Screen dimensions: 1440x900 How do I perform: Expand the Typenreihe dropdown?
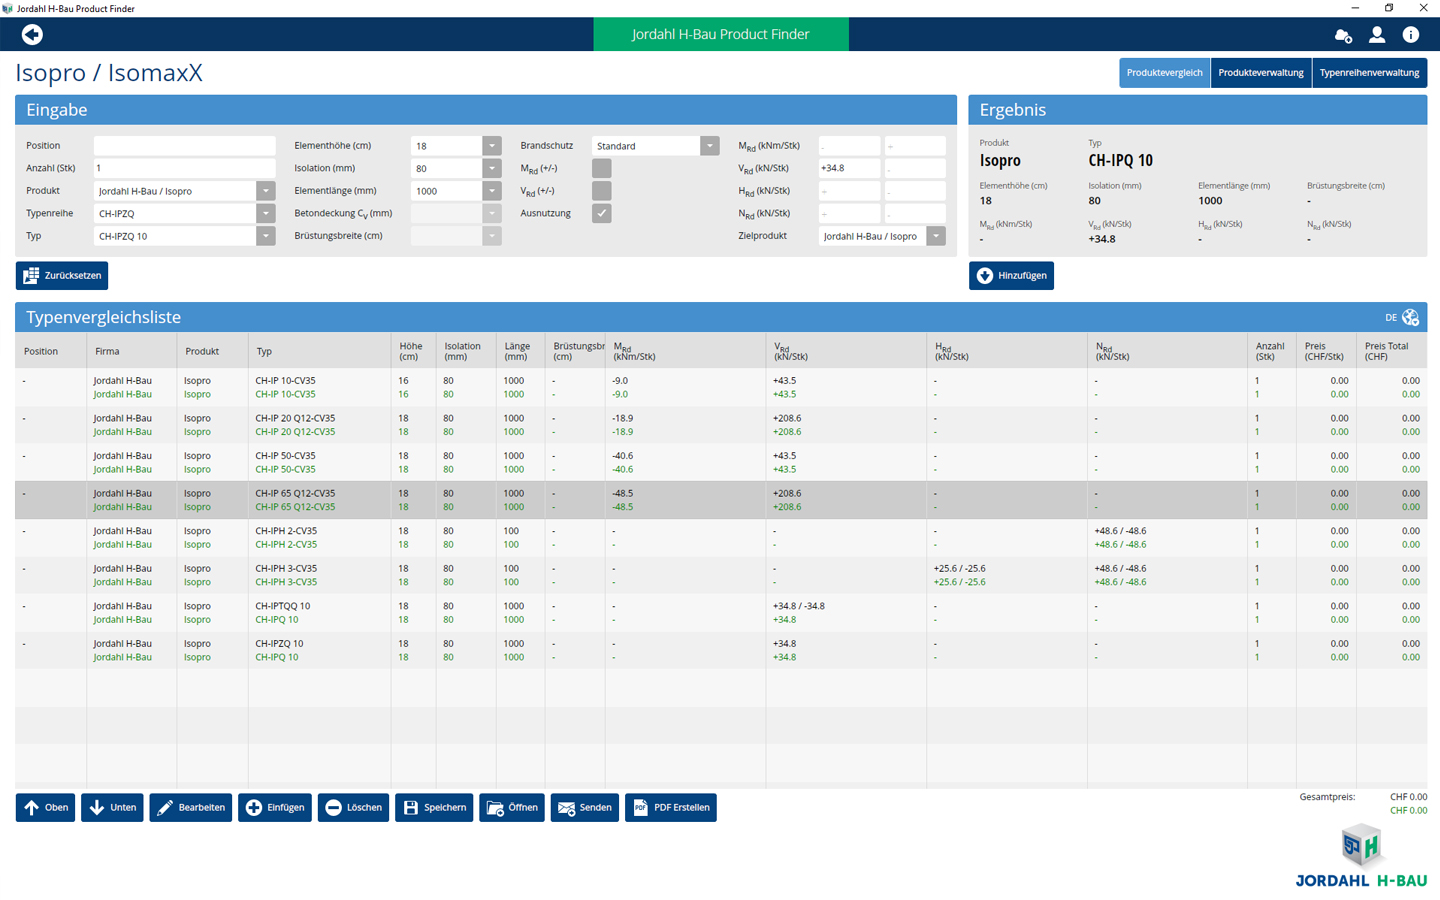(x=265, y=213)
